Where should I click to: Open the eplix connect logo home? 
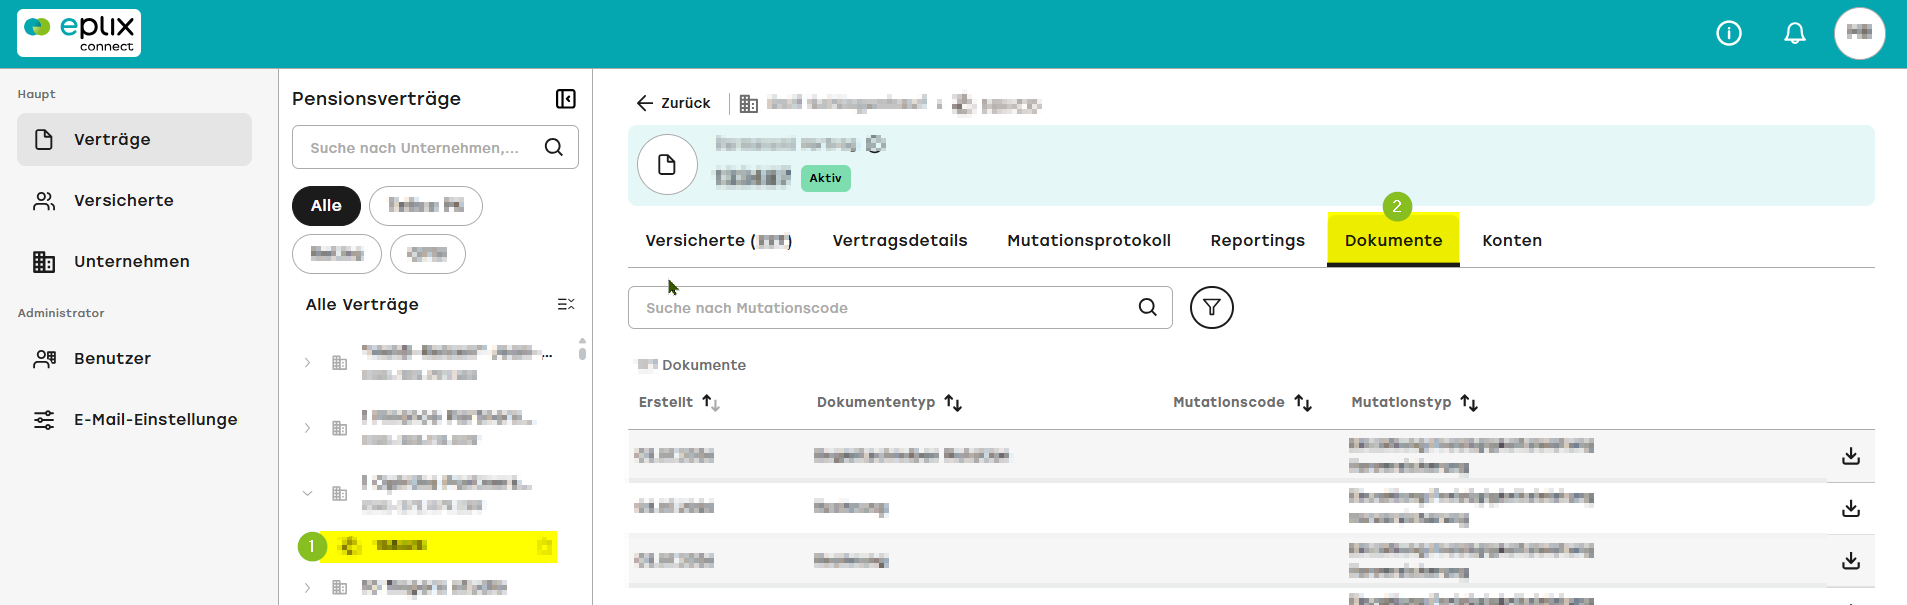79,33
